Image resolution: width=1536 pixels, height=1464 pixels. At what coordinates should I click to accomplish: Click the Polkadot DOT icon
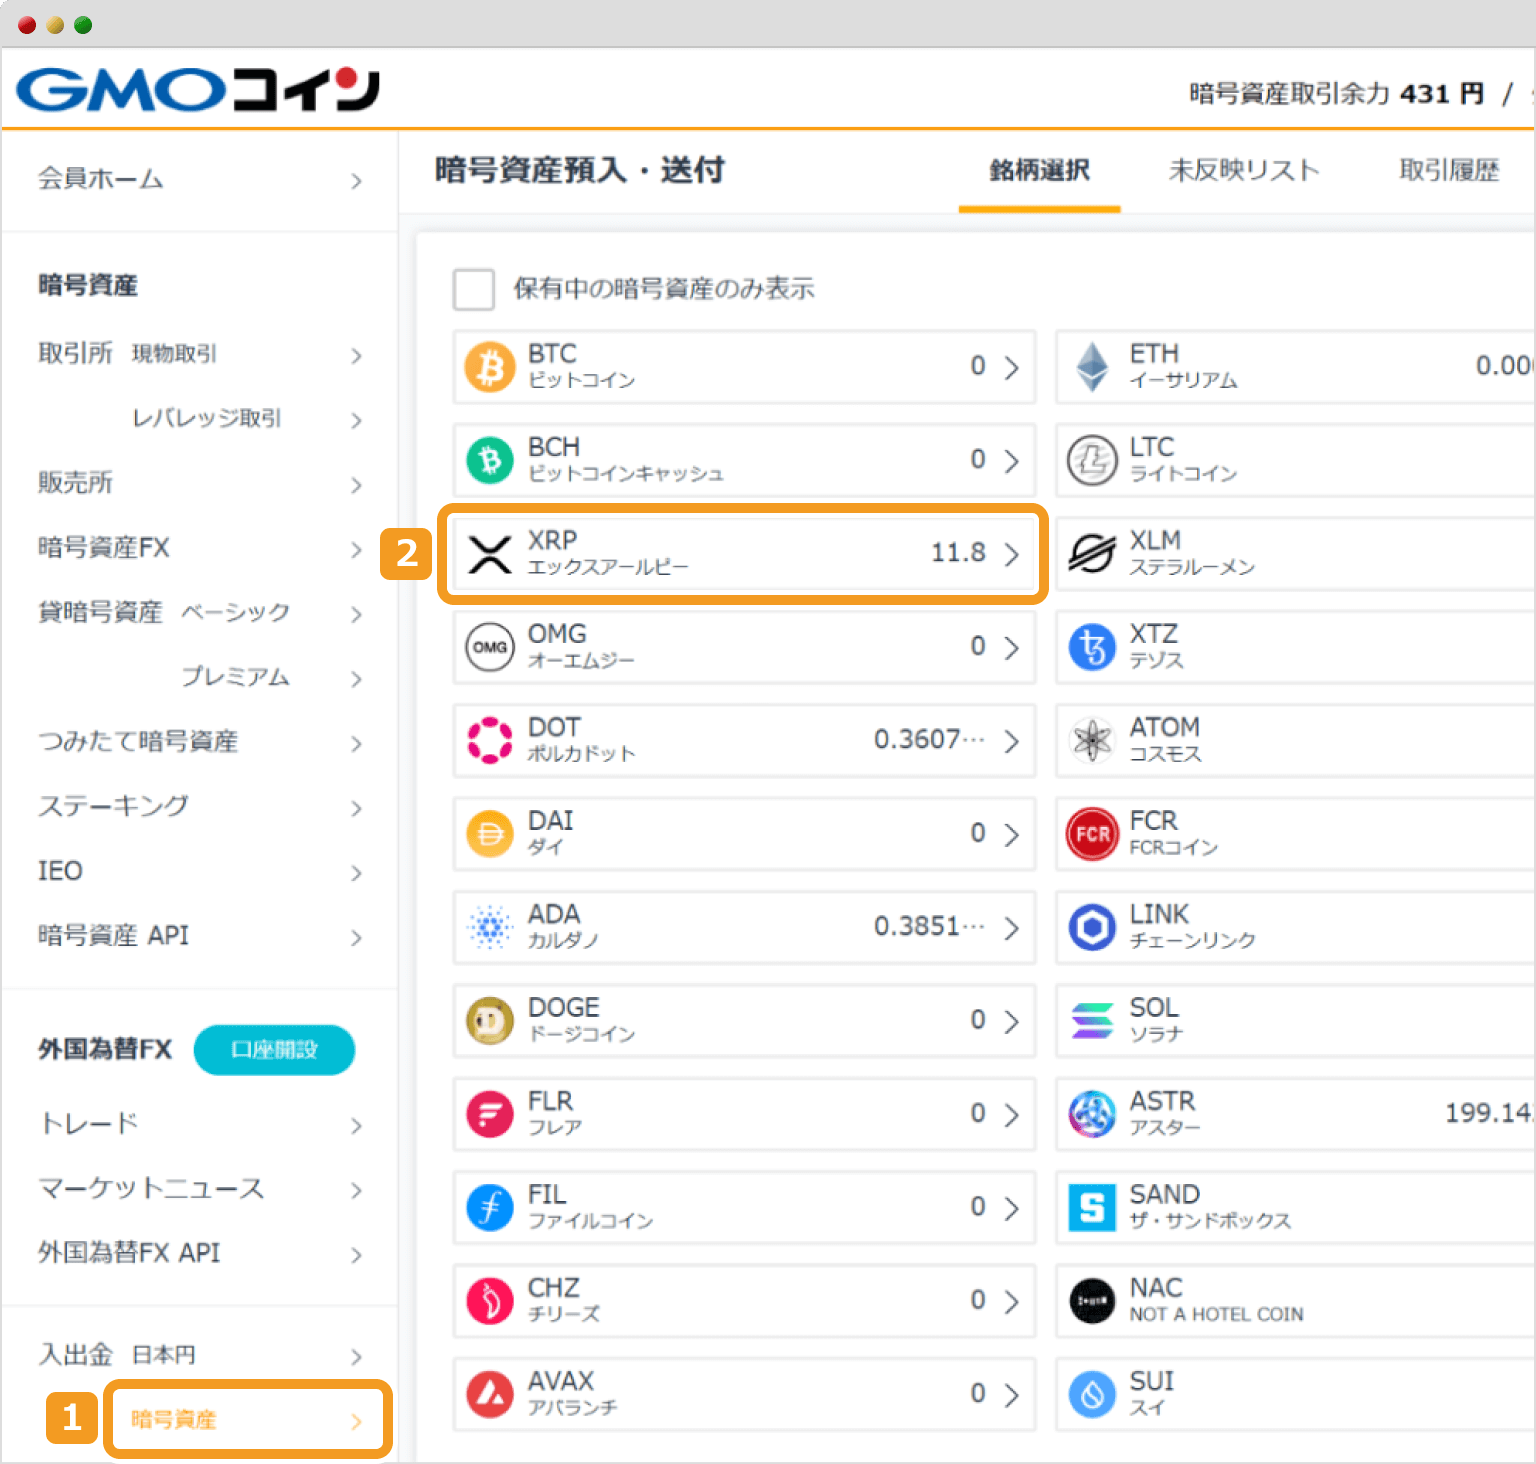(x=490, y=740)
